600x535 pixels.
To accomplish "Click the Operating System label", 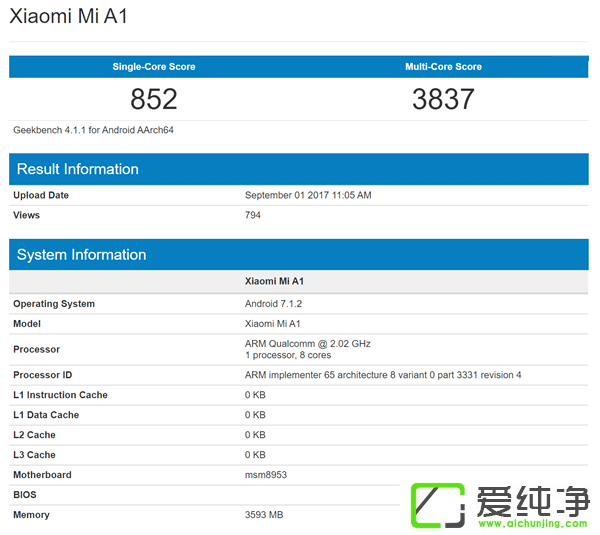I will pyautogui.click(x=54, y=304).
